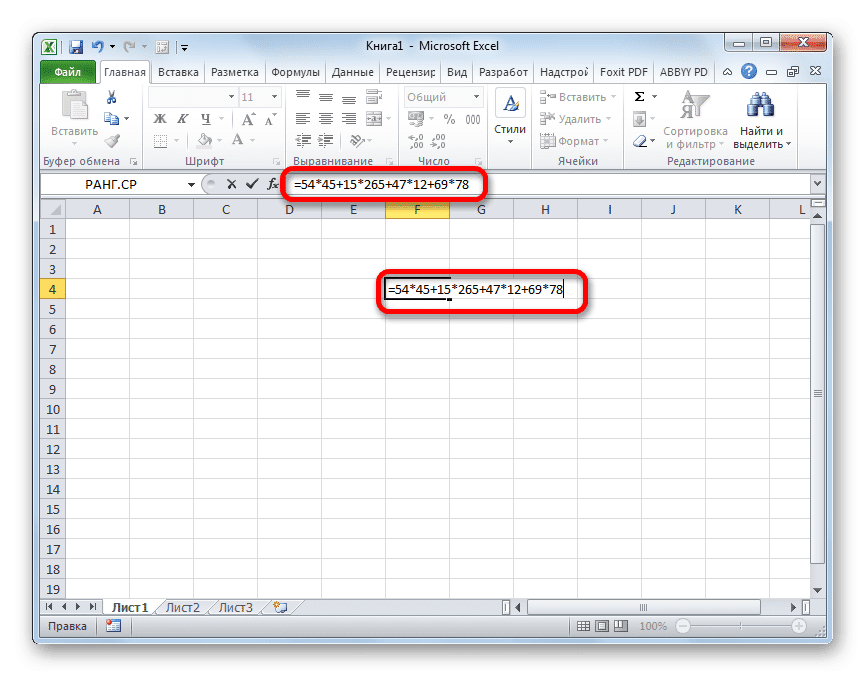Open the cell borders tool

(161, 141)
